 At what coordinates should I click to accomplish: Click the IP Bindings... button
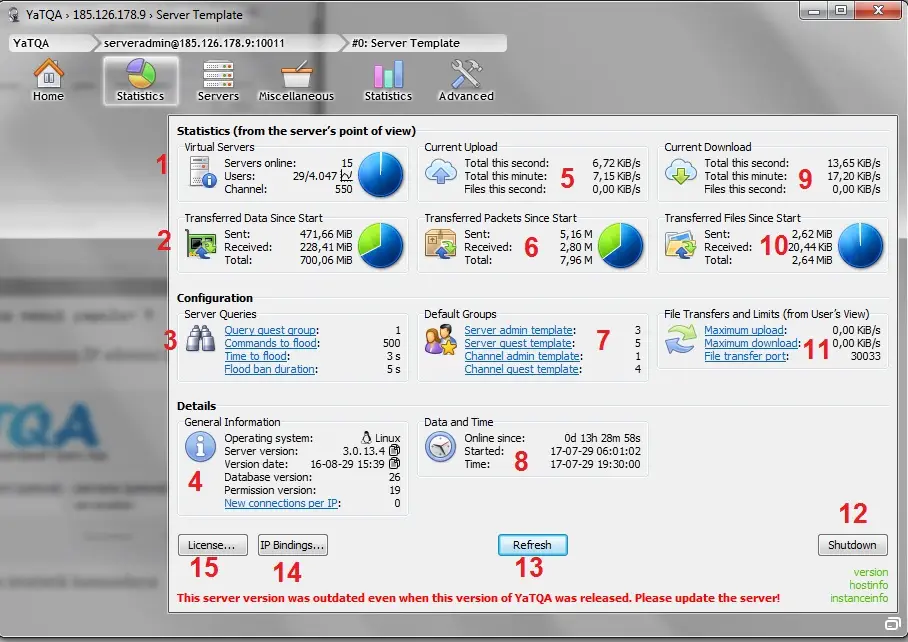[292, 545]
